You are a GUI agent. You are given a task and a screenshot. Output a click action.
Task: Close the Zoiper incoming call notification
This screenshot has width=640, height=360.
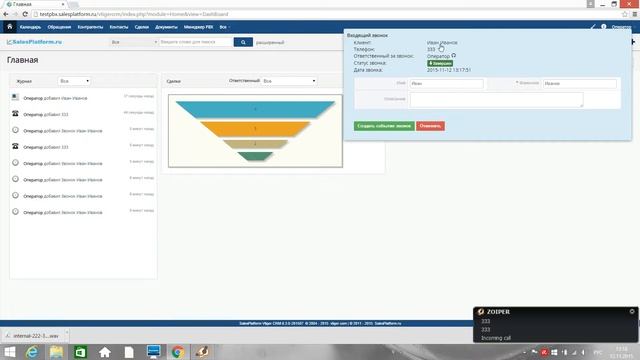click(x=632, y=311)
